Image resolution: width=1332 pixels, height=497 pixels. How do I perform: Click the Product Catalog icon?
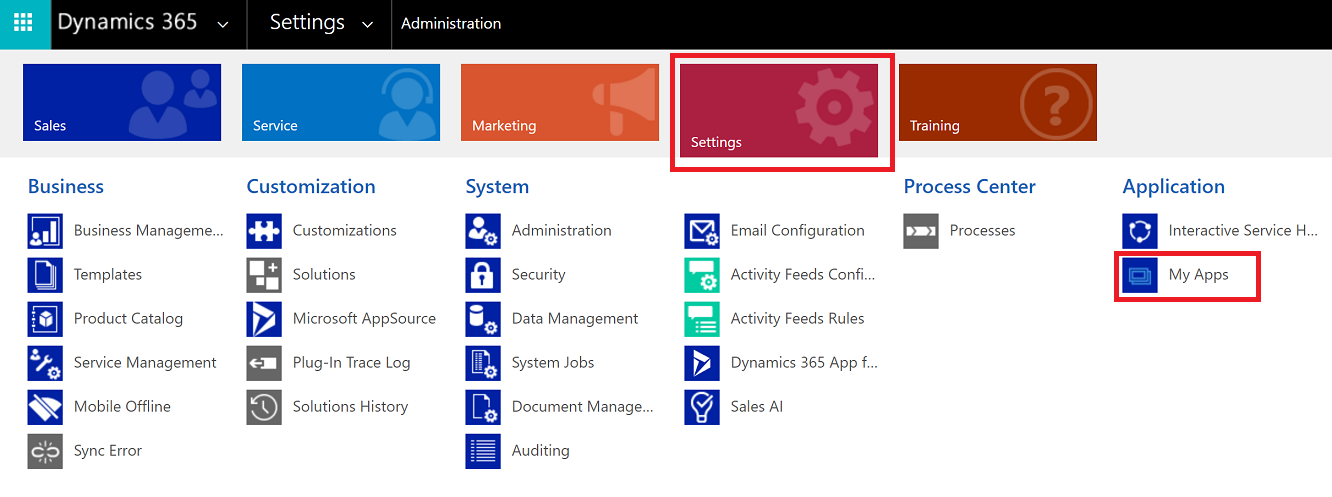pyautogui.click(x=45, y=319)
